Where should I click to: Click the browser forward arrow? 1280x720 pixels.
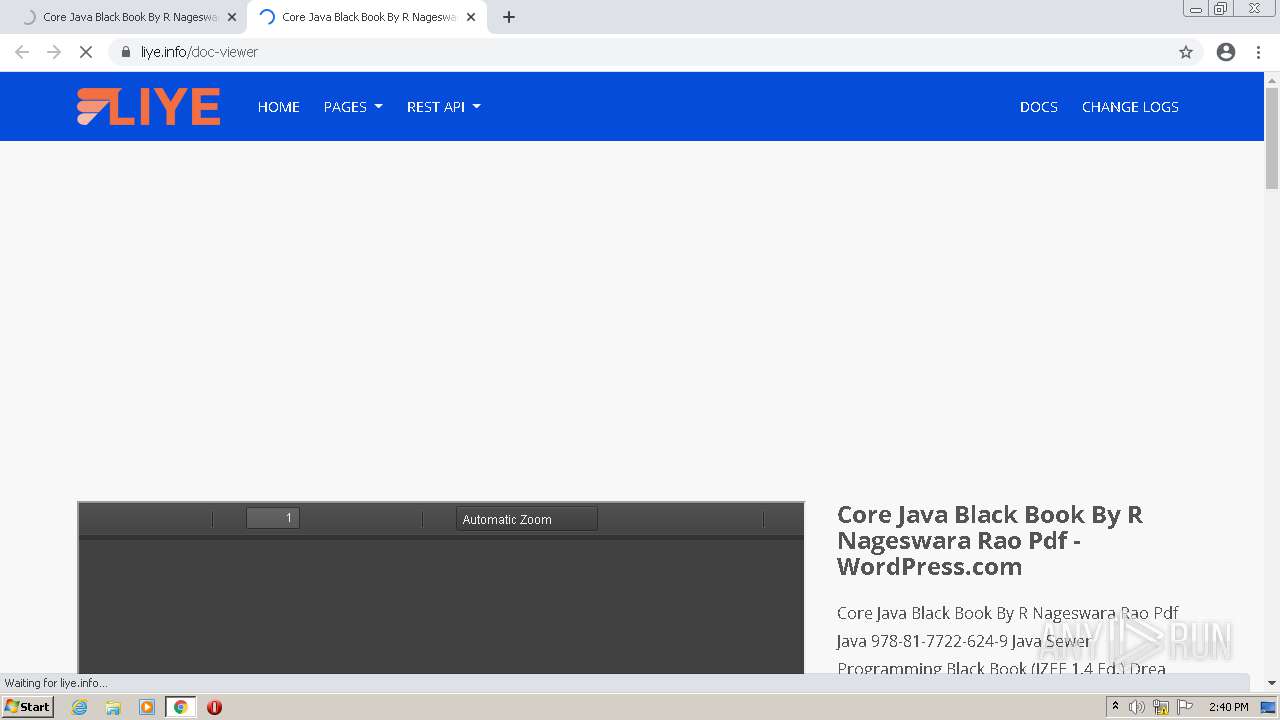54,52
